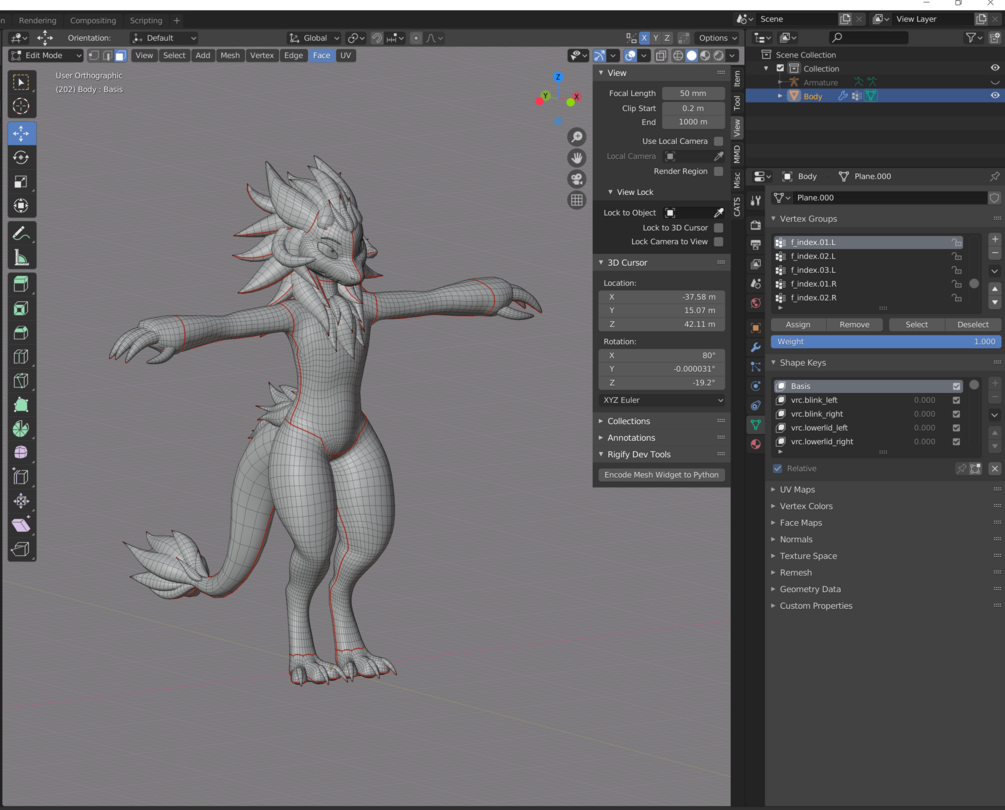Click the pan view hand icon

[x=577, y=158]
